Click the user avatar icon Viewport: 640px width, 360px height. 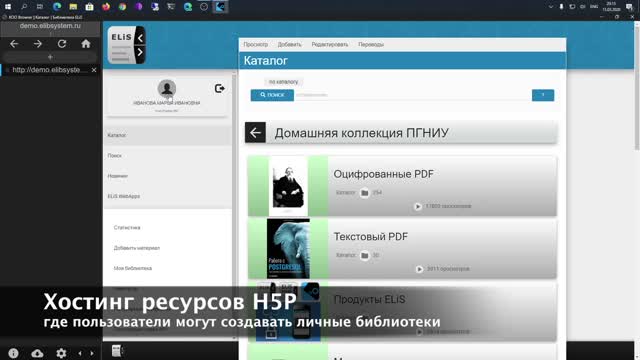[167, 88]
